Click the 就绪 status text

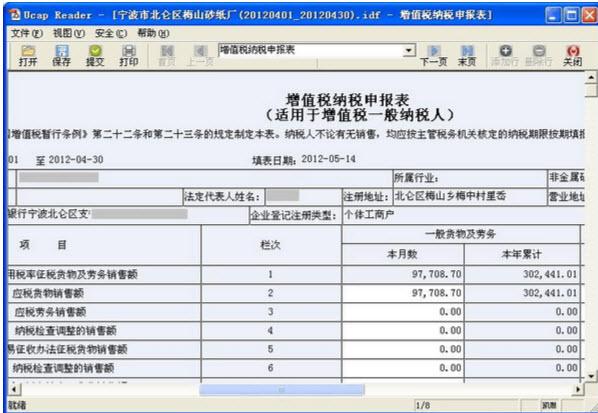tap(18, 405)
